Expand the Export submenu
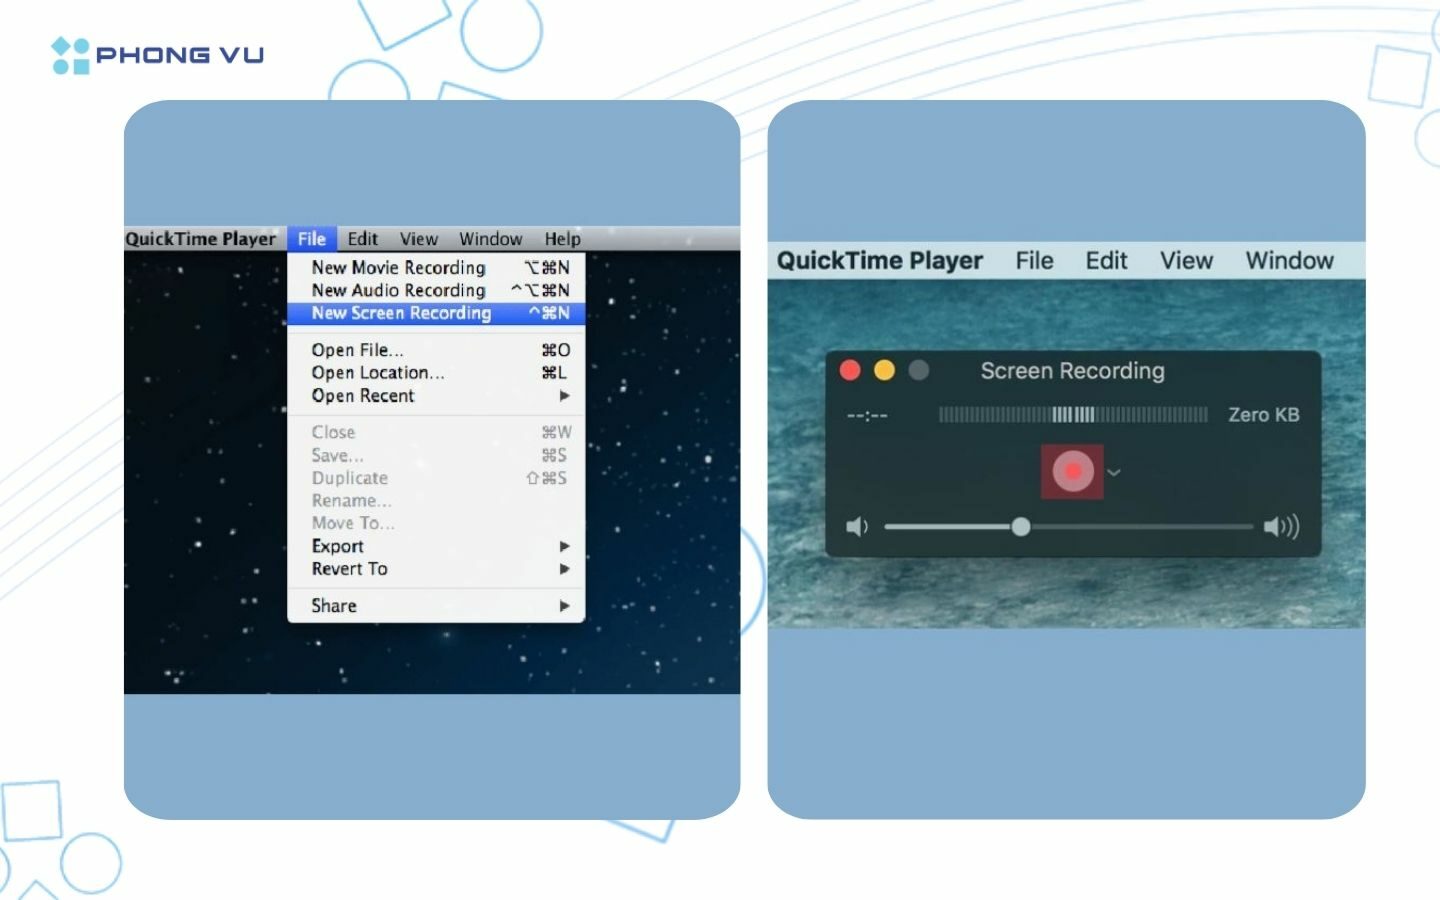Viewport: 1440px width, 900px height. click(436, 546)
